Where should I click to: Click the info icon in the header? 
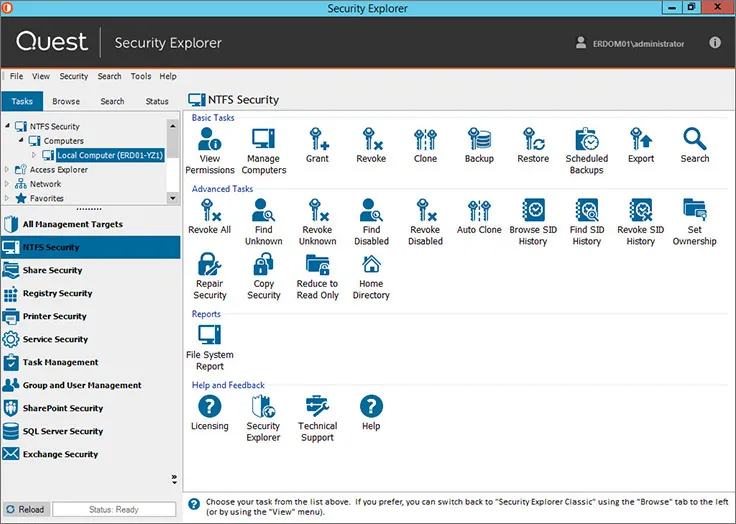(715, 43)
